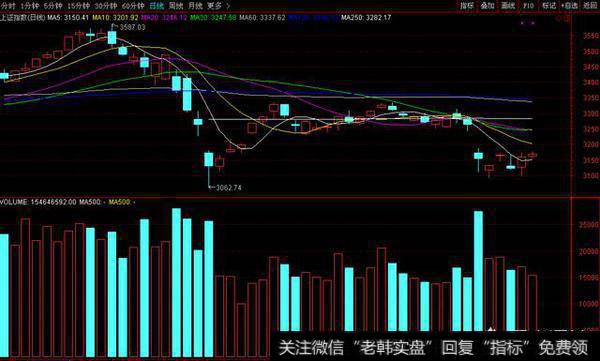Open the 更多 more timeframes menu
This screenshot has width=600, height=361.
[x=215, y=6]
